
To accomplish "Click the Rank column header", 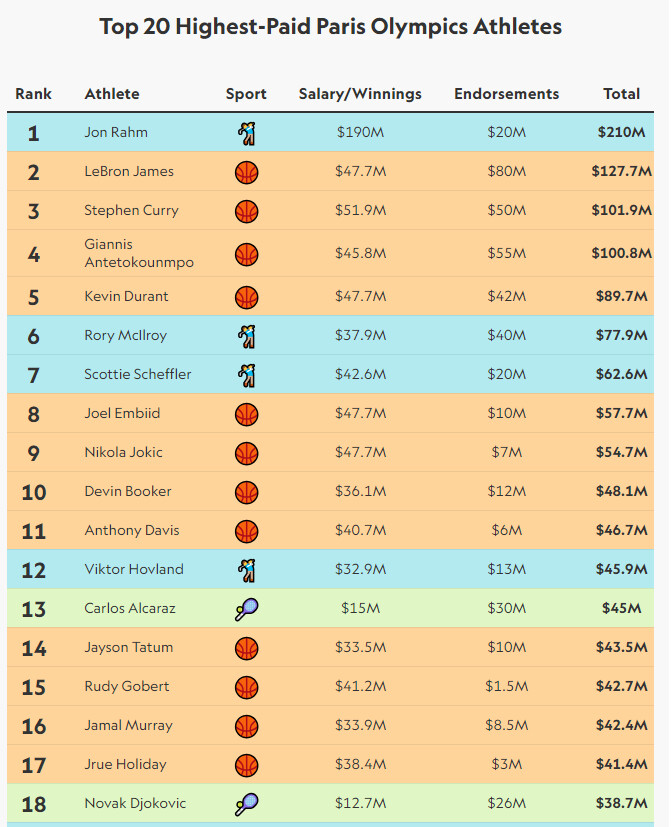I will [x=33, y=94].
